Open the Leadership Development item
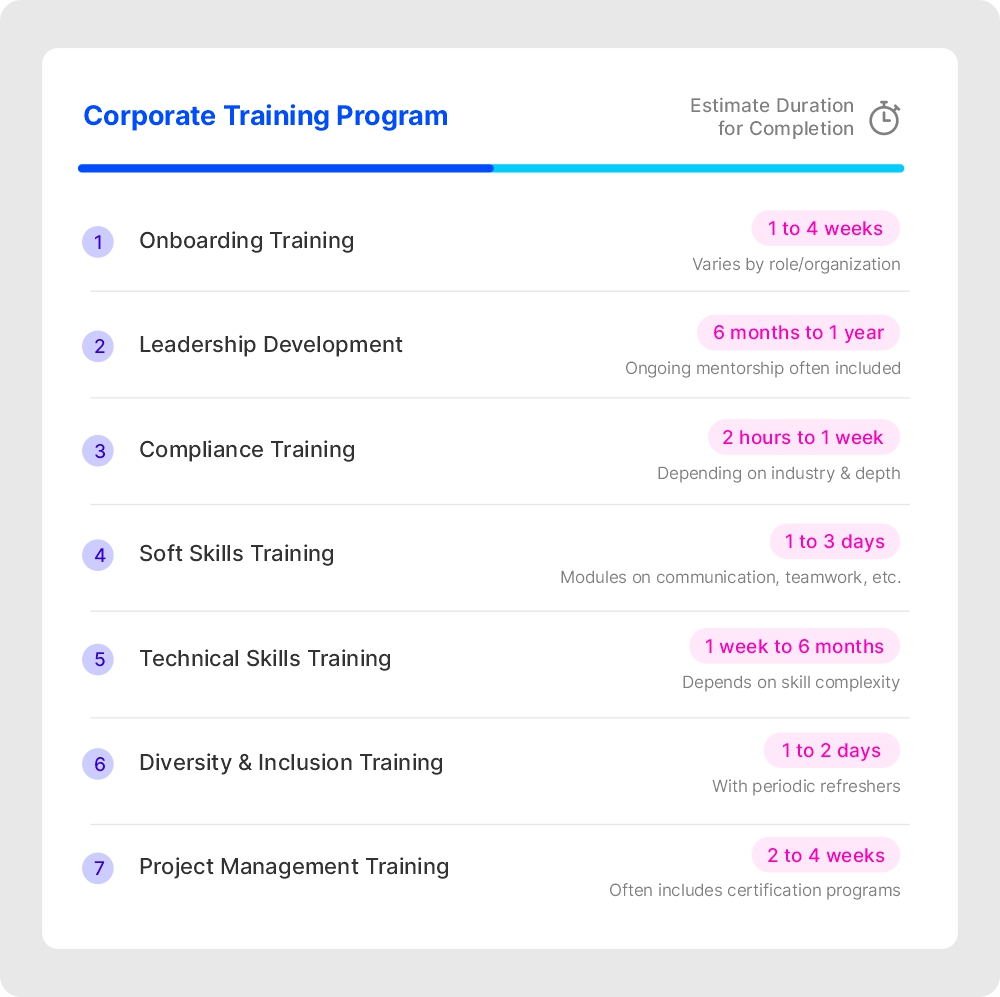Viewport: 1000px width, 997px height. (x=270, y=344)
